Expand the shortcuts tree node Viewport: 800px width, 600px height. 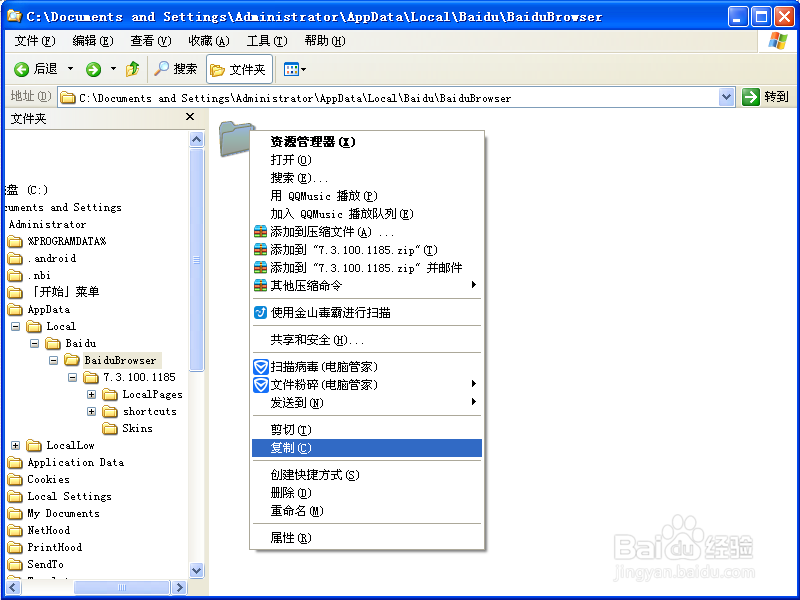click(91, 411)
